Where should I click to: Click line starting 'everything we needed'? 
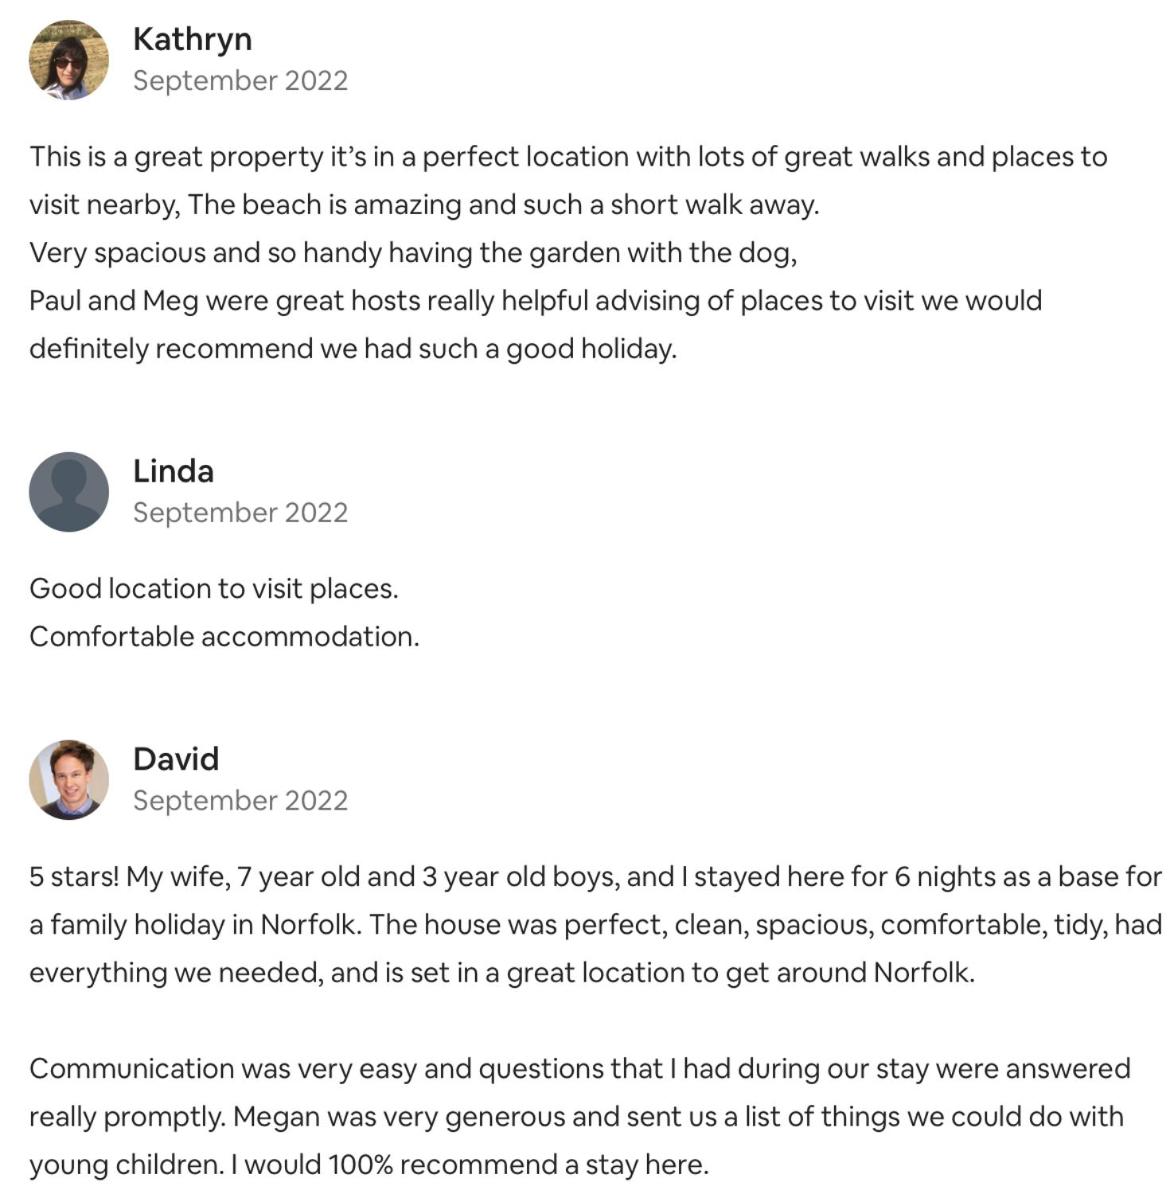tap(502, 972)
